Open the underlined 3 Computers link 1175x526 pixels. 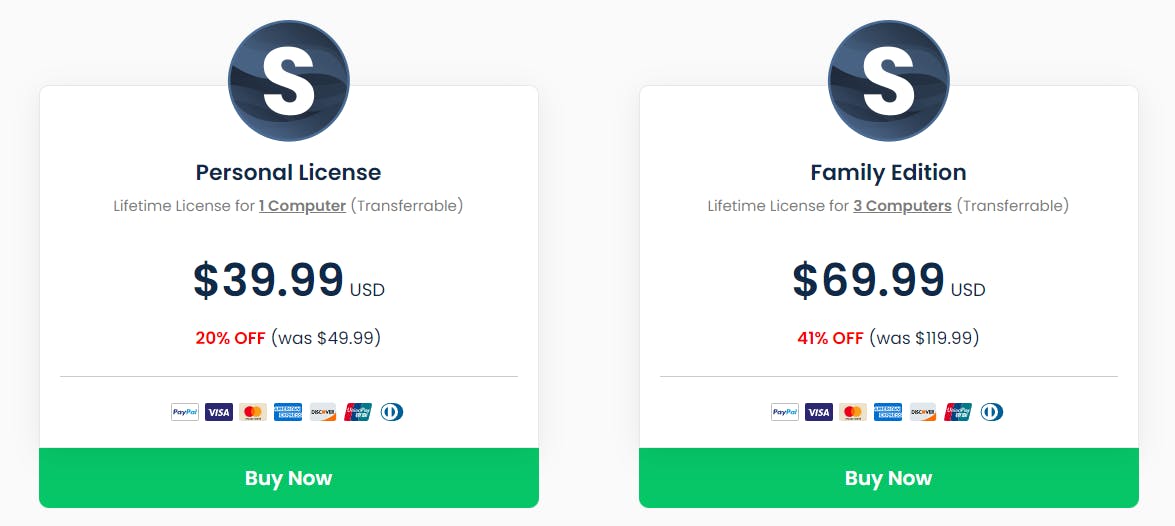[902, 205]
